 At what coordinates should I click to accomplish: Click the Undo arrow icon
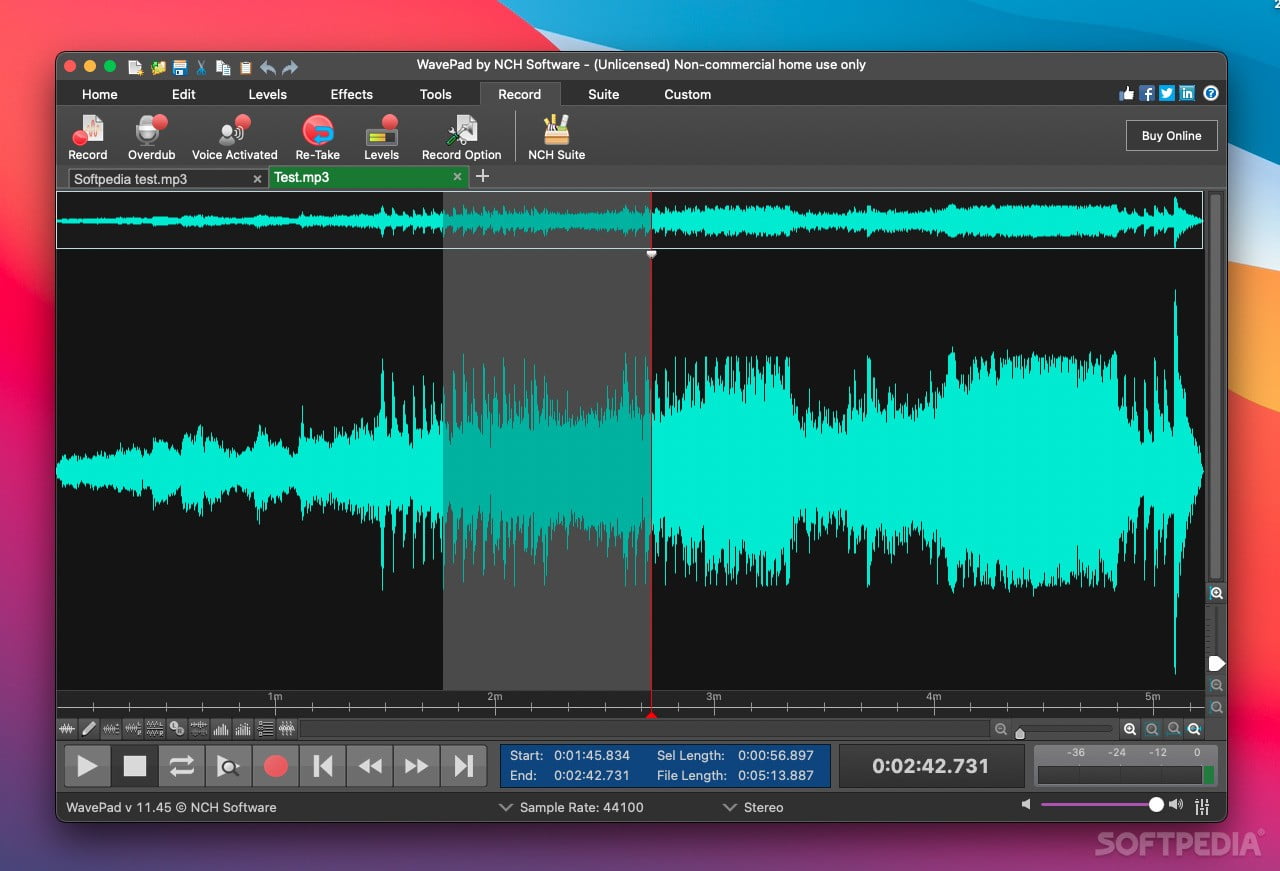[x=267, y=67]
